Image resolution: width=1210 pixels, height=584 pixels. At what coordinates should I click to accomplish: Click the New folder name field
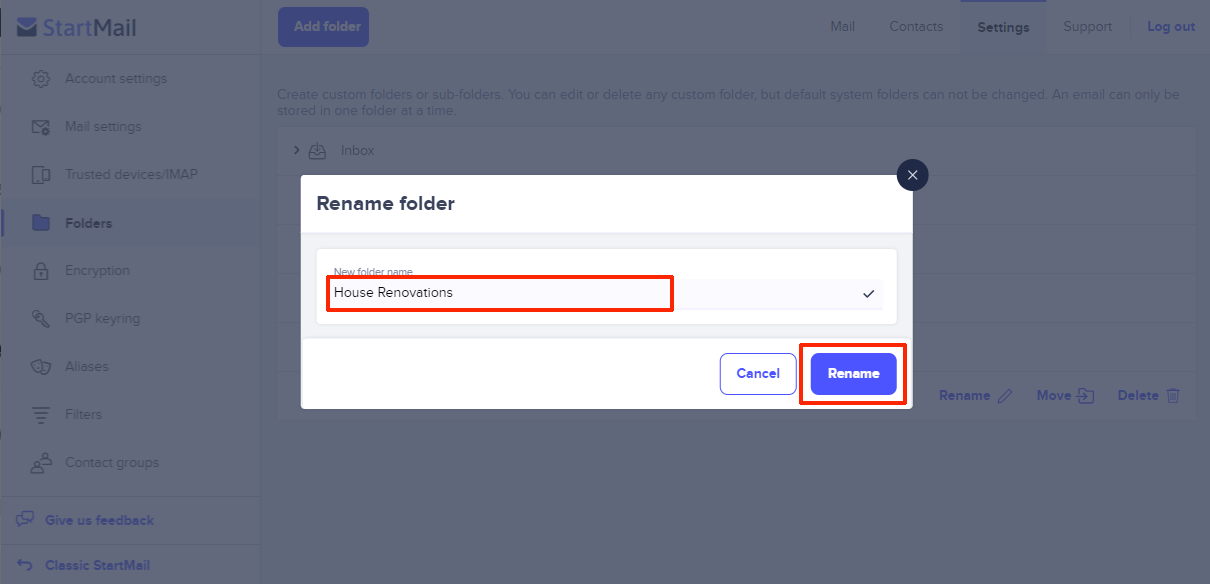pyautogui.click(x=500, y=293)
